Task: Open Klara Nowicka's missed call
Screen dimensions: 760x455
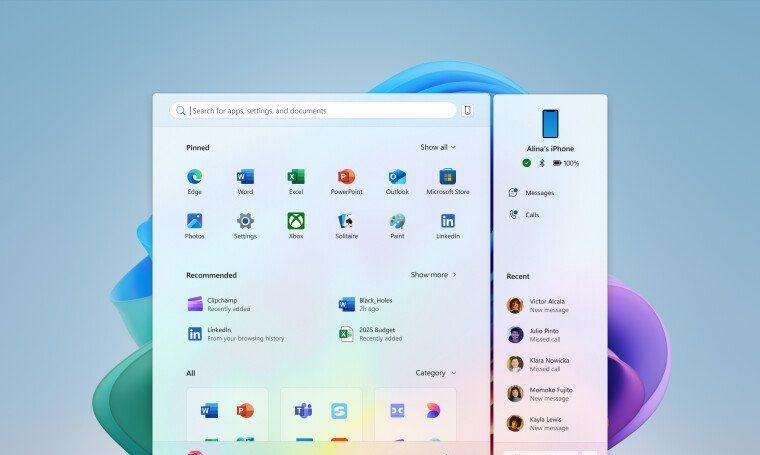Action: tap(538, 364)
